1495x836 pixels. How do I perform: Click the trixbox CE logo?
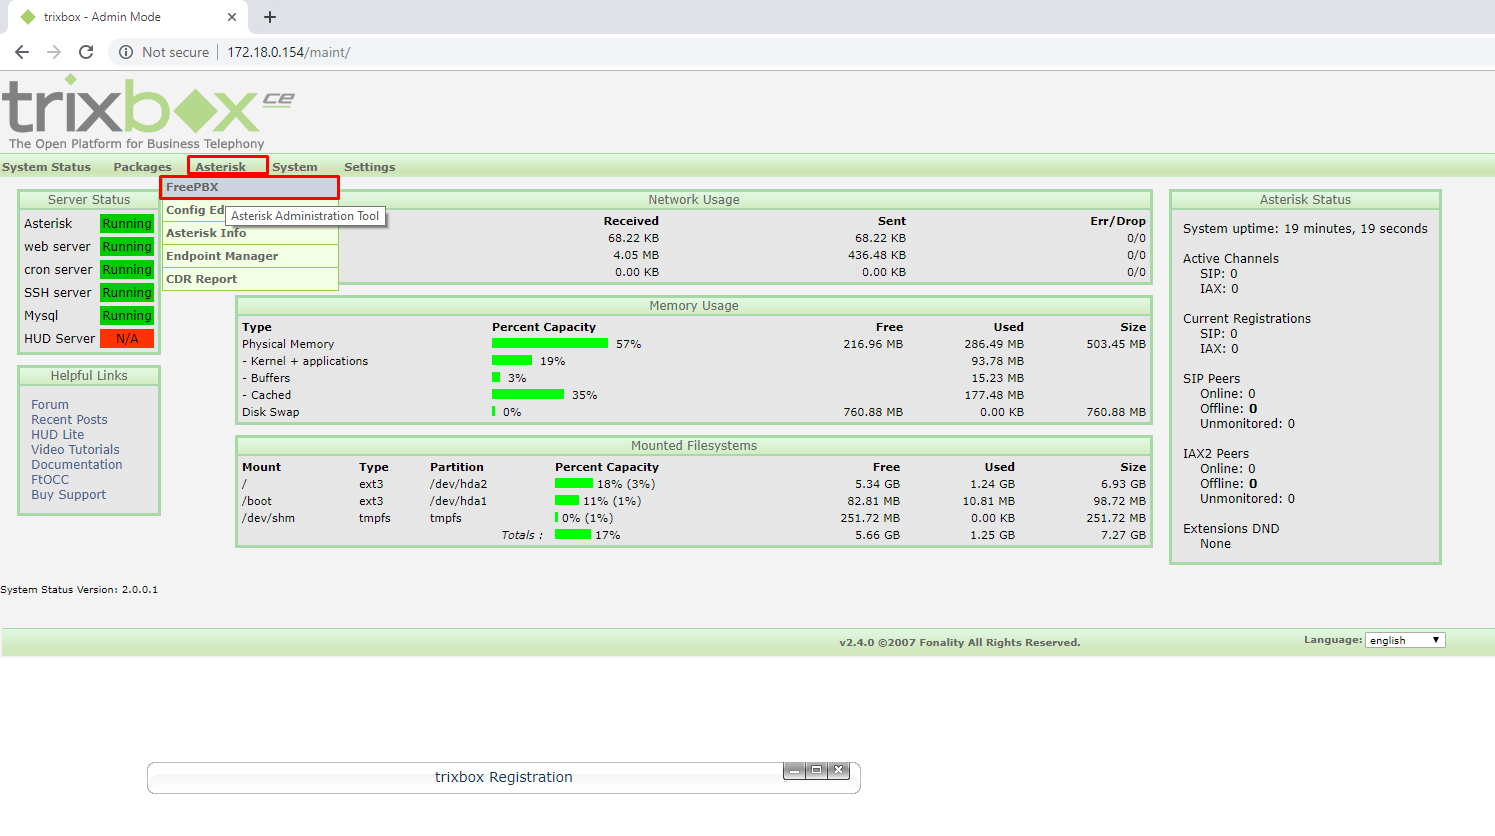tap(140, 110)
